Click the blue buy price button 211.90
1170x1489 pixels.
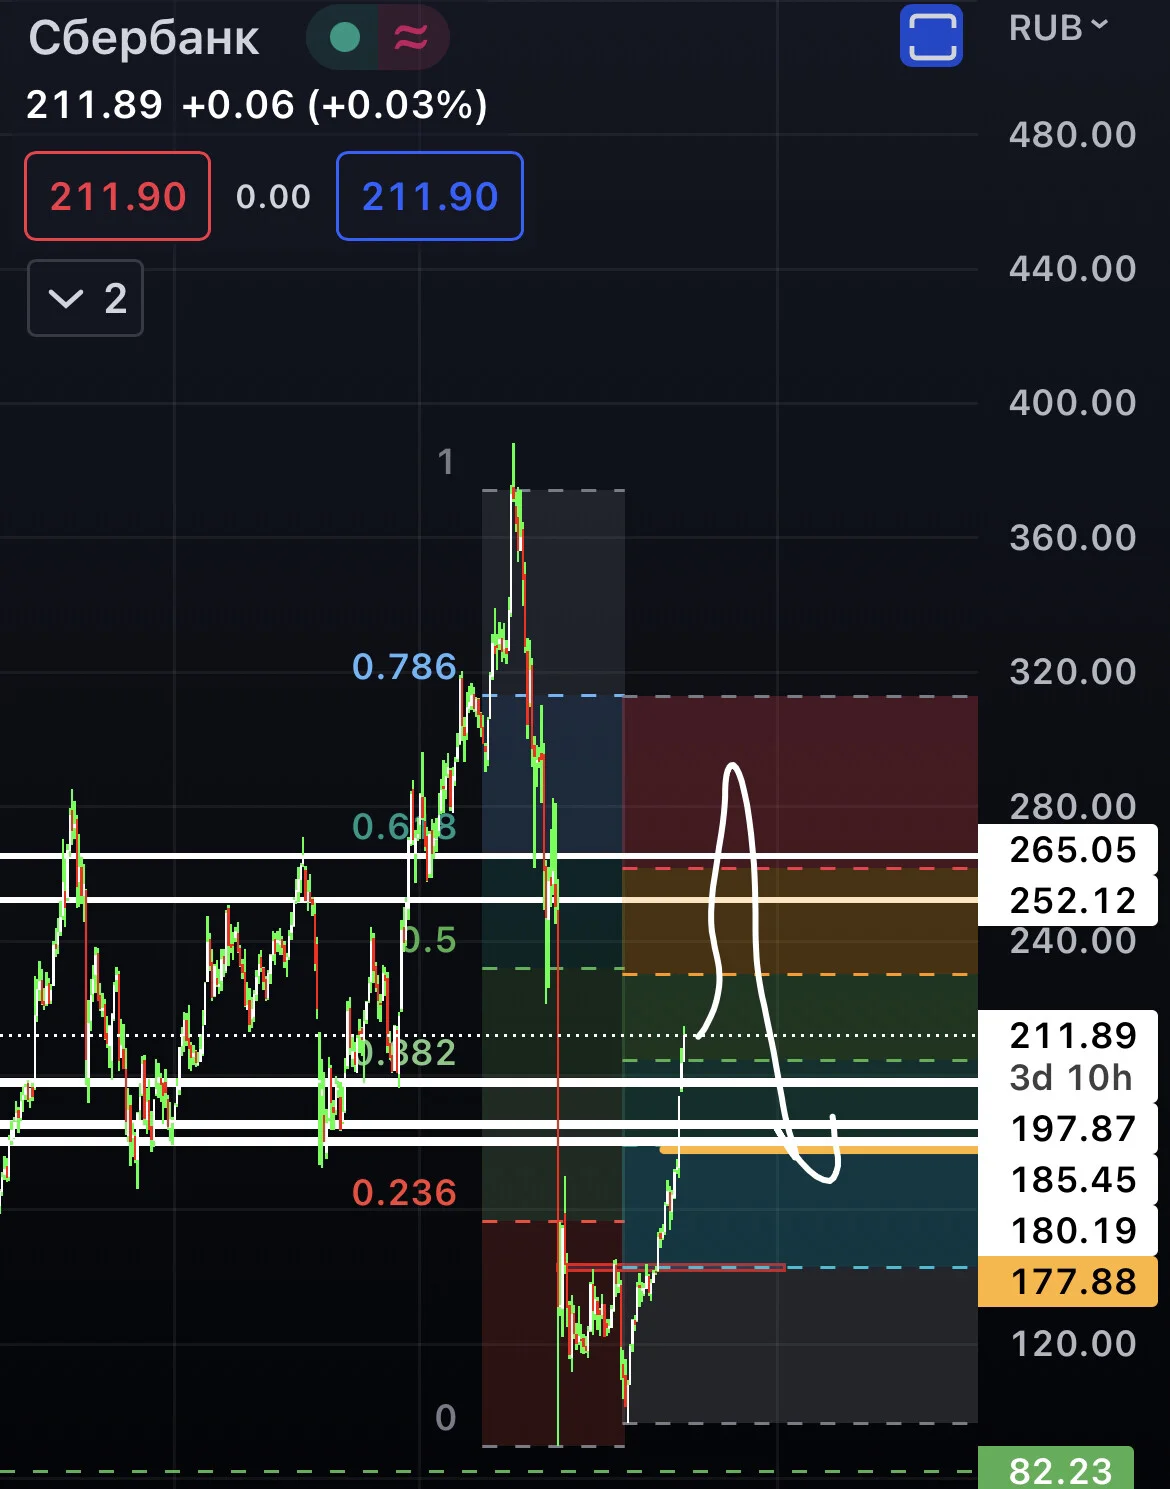click(430, 196)
